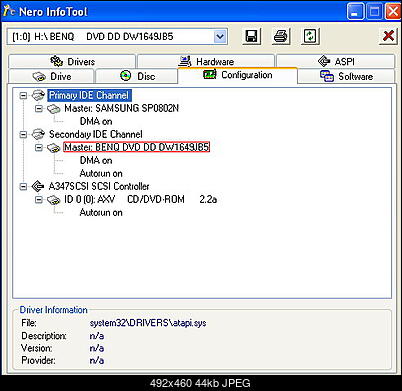
Task: Click the SAMSUNG SP0802N drive icon
Action: tap(54, 109)
